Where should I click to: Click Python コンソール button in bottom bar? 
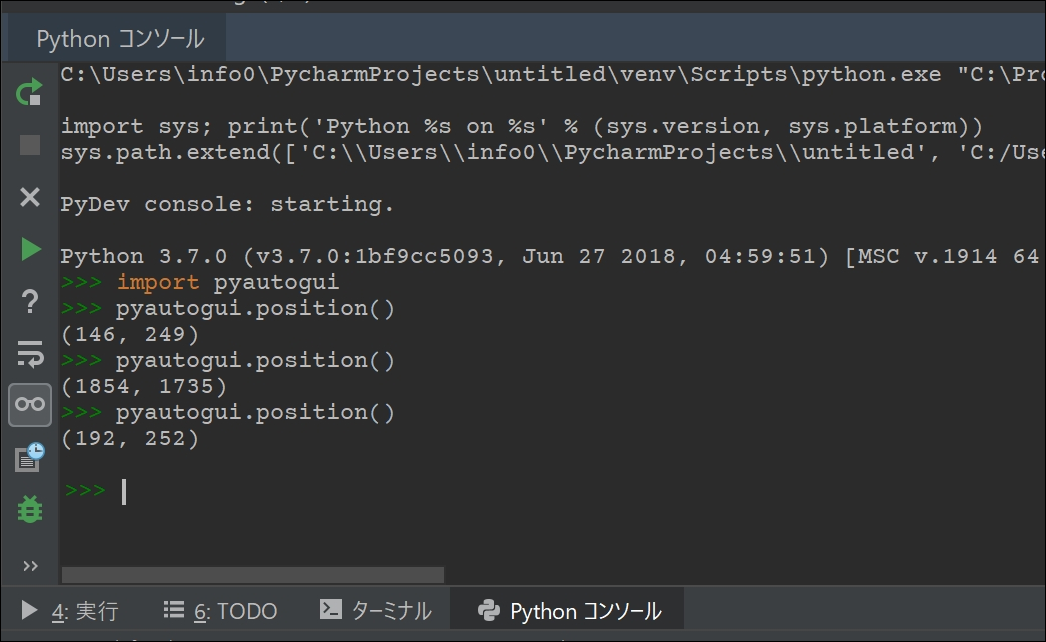click(x=568, y=611)
